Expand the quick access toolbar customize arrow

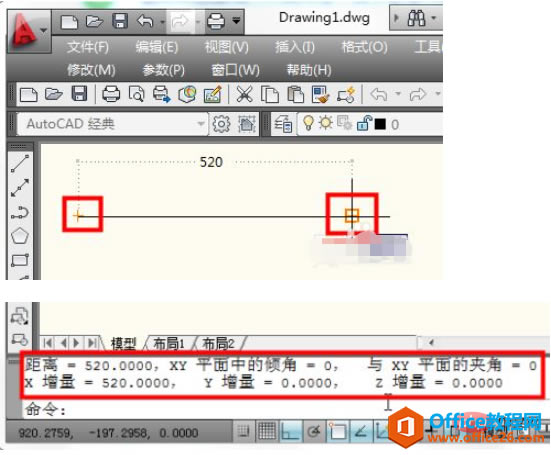tap(236, 20)
